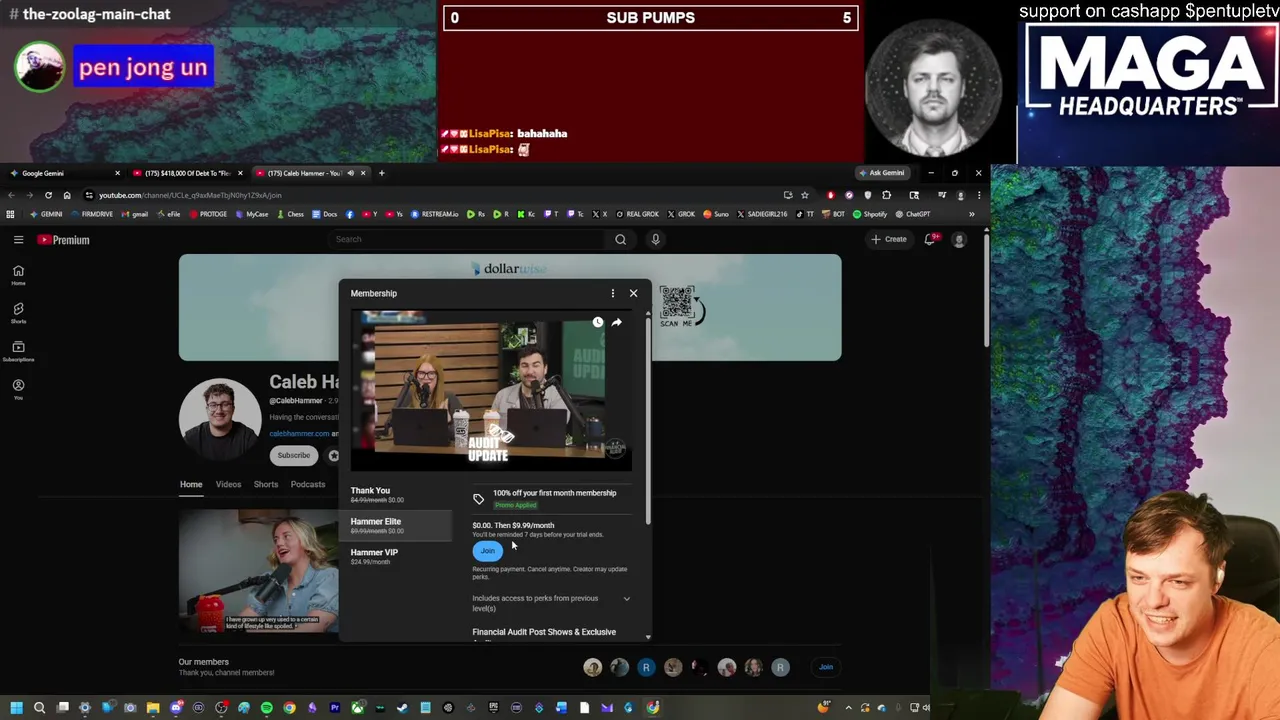
Task: Open Membership dialog three-dot options menu
Action: 613,293
